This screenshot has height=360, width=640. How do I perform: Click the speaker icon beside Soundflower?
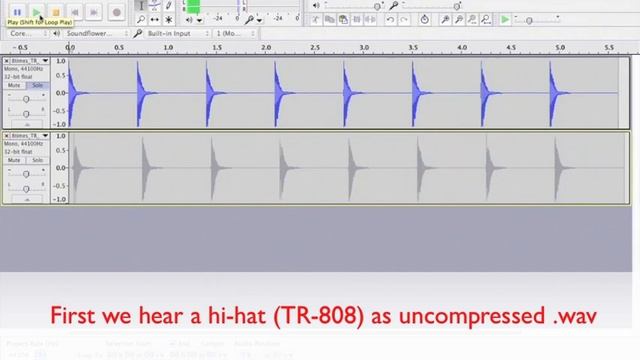pyautogui.click(x=57, y=33)
